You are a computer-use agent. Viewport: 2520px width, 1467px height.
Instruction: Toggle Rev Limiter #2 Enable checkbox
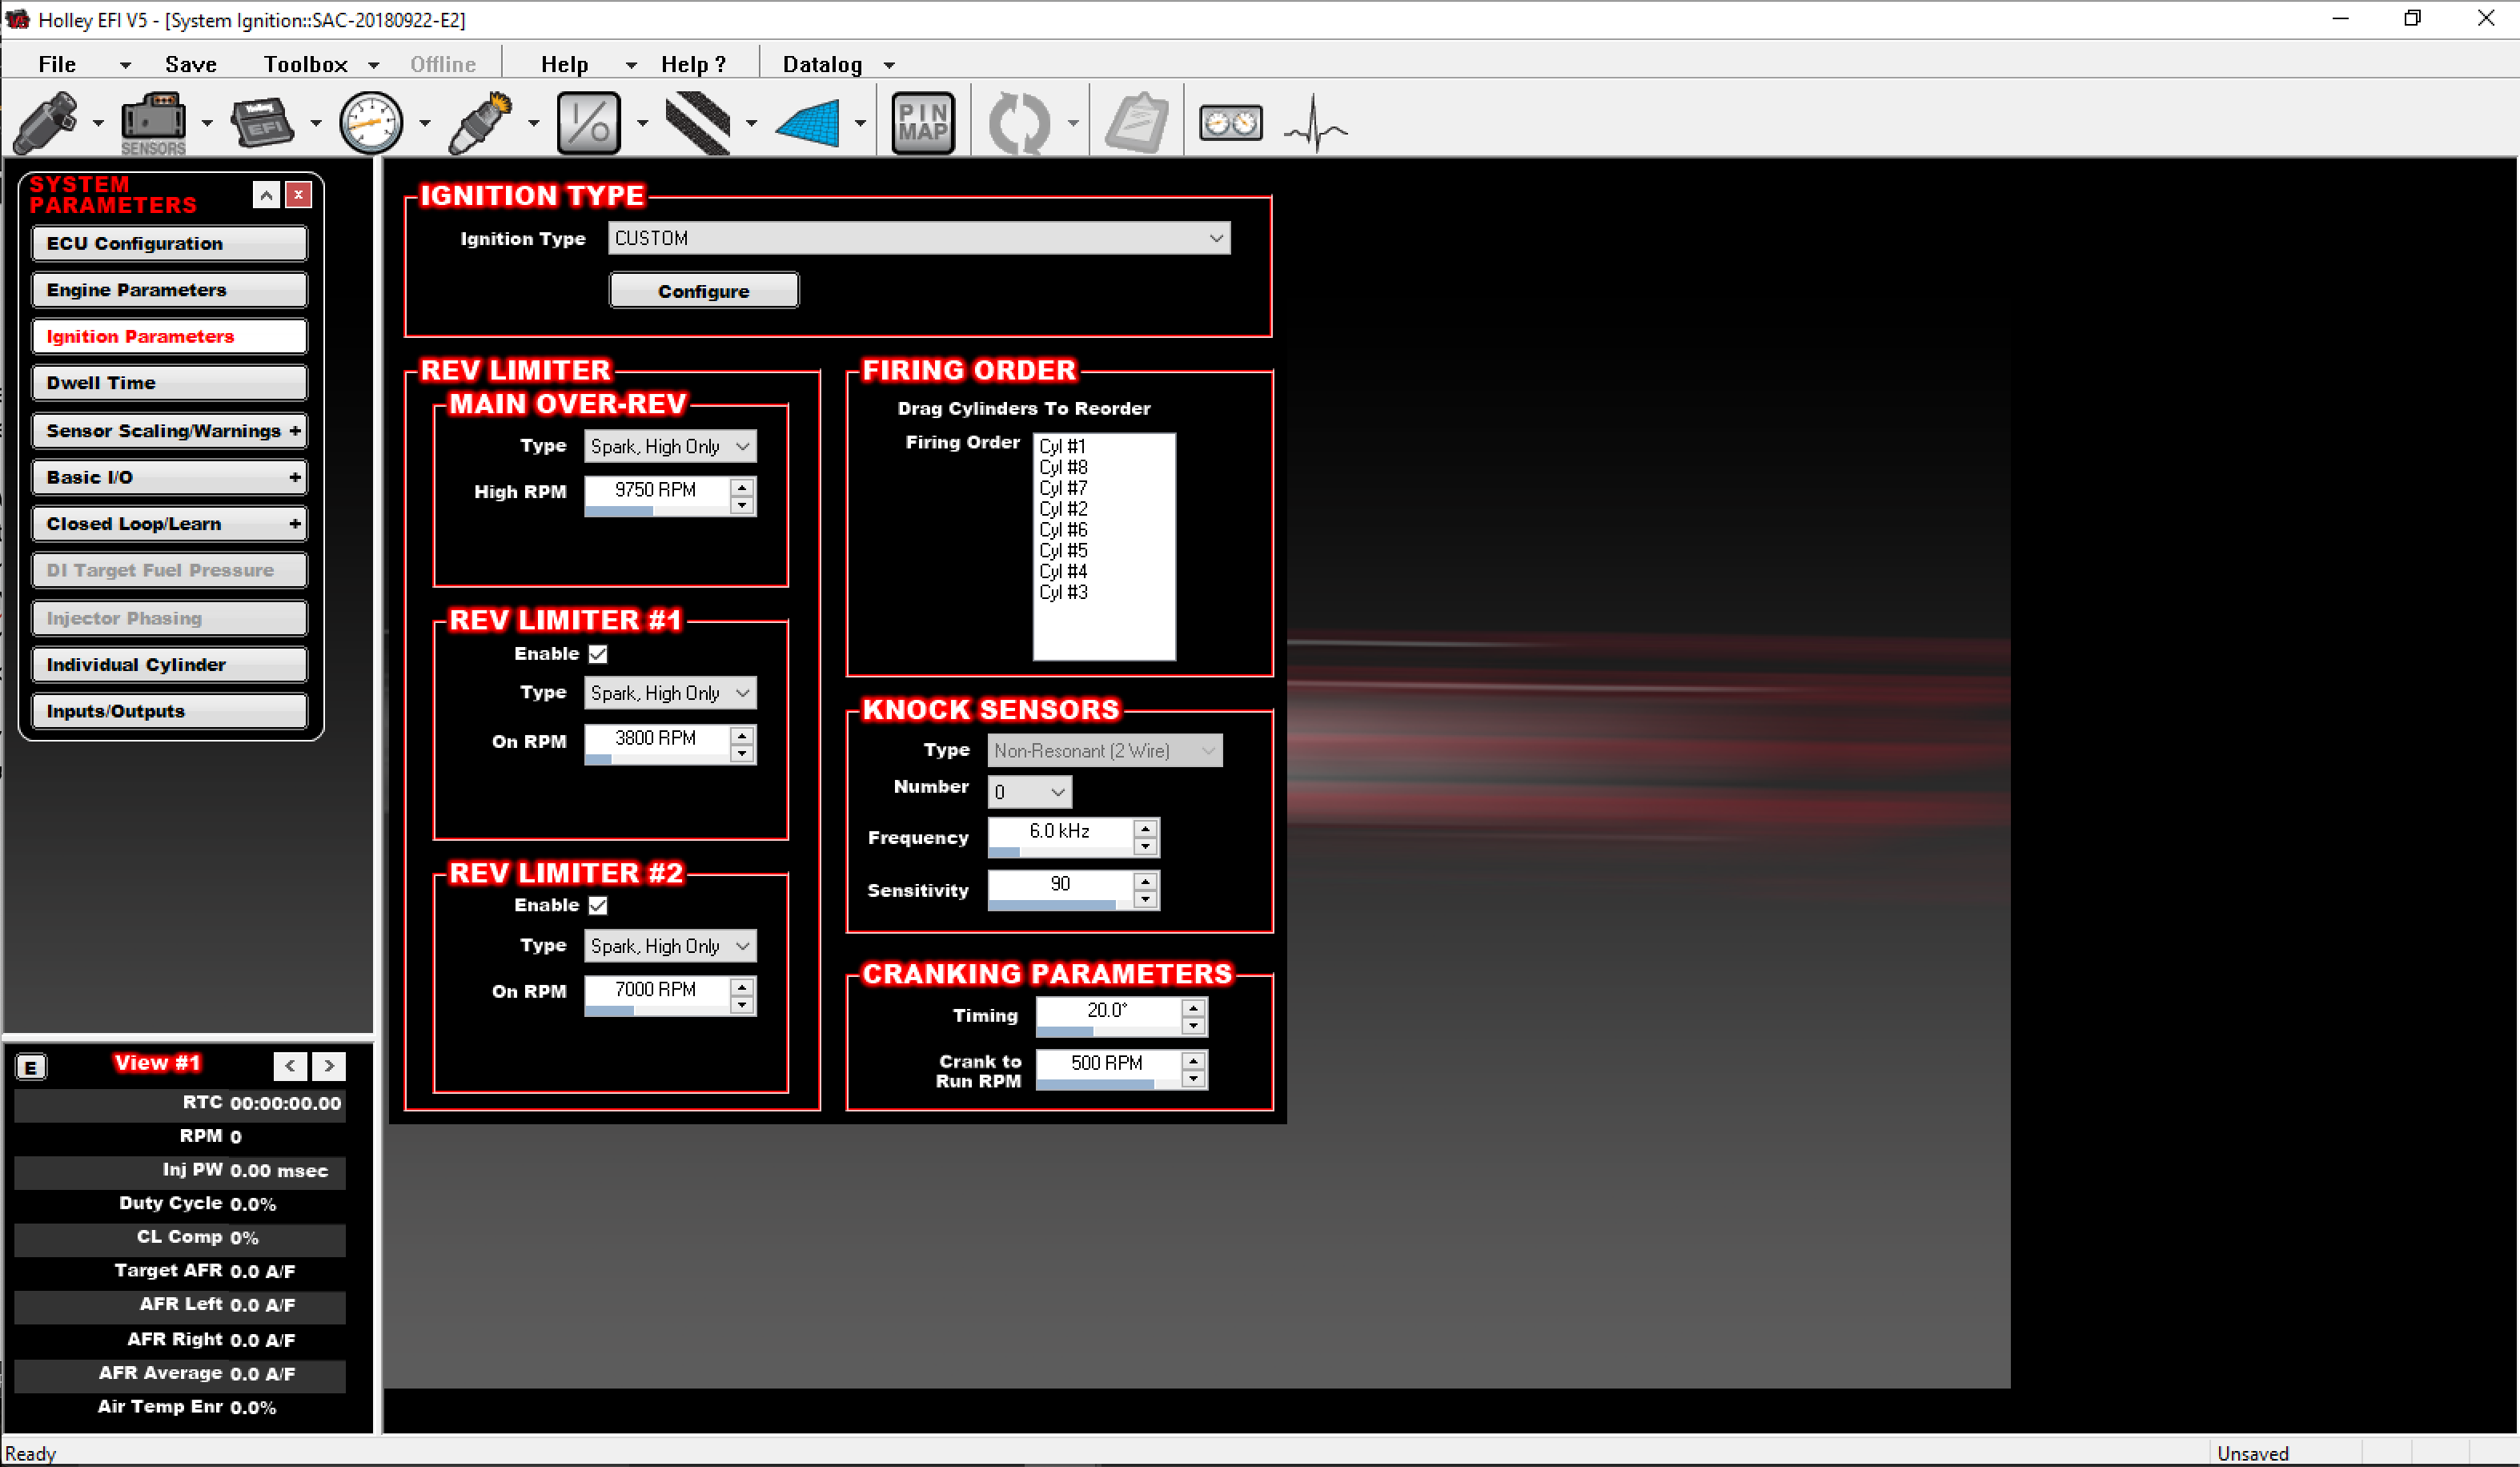coord(598,905)
